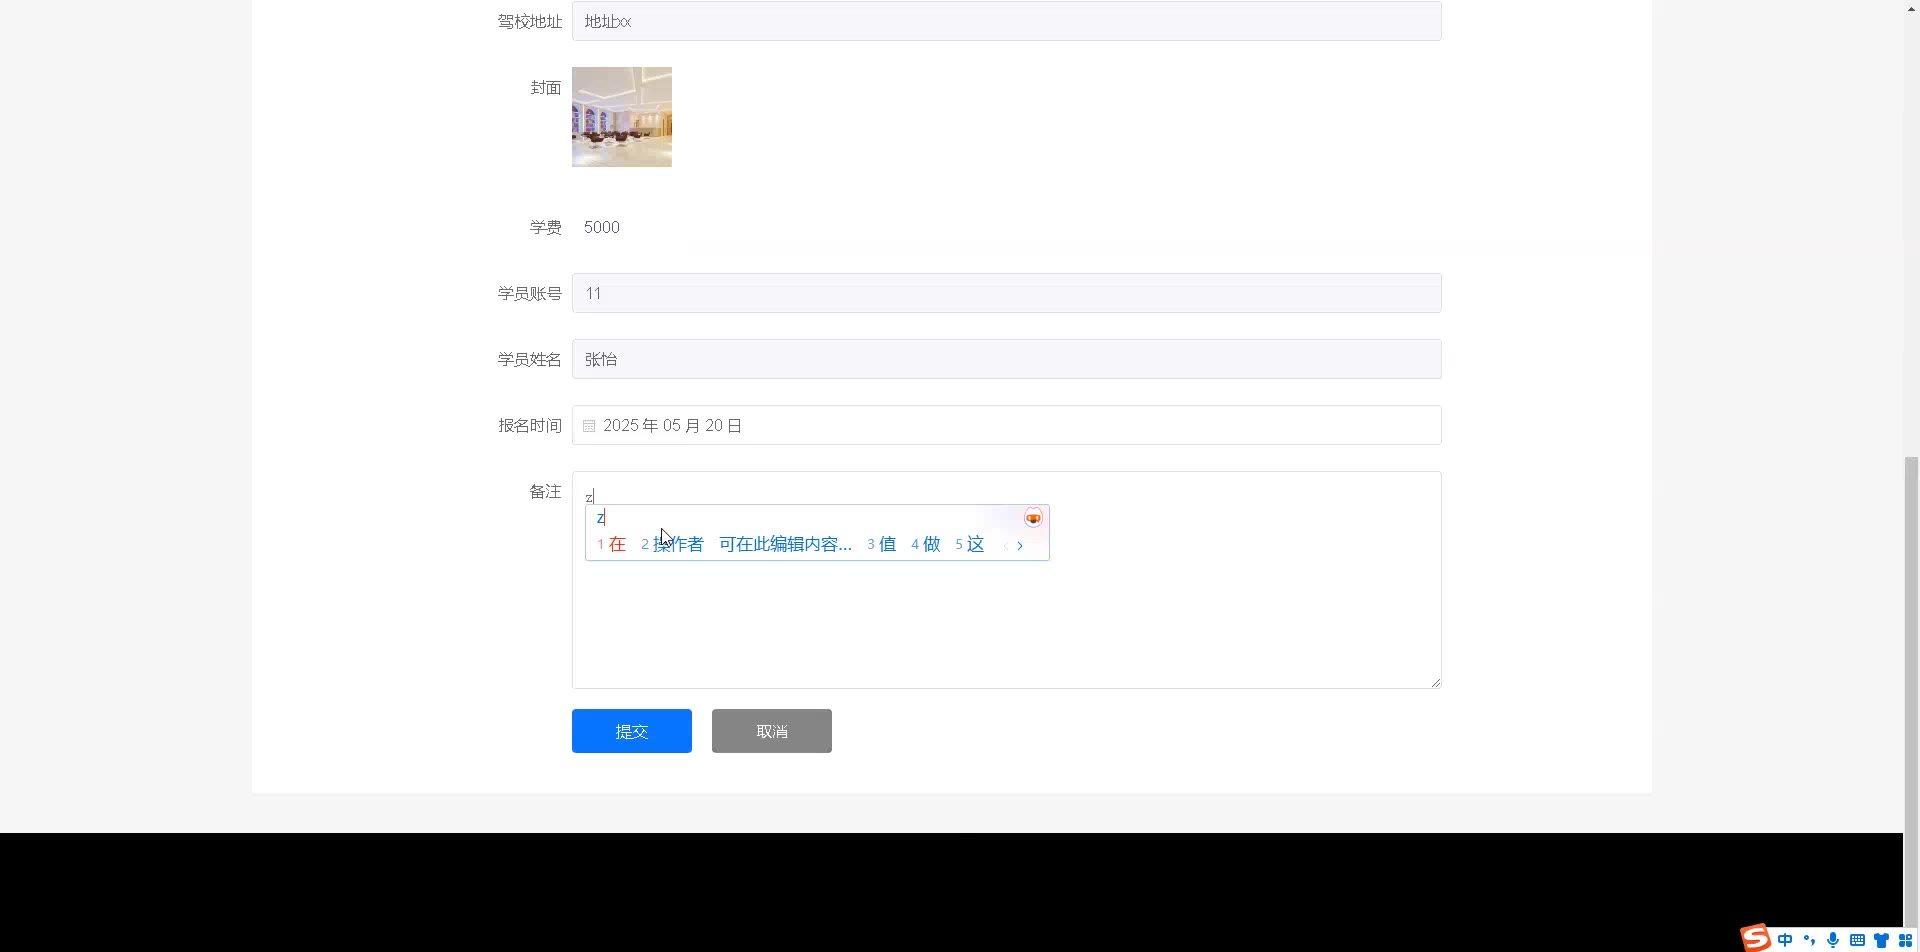Click the 备注 label

click(545, 491)
